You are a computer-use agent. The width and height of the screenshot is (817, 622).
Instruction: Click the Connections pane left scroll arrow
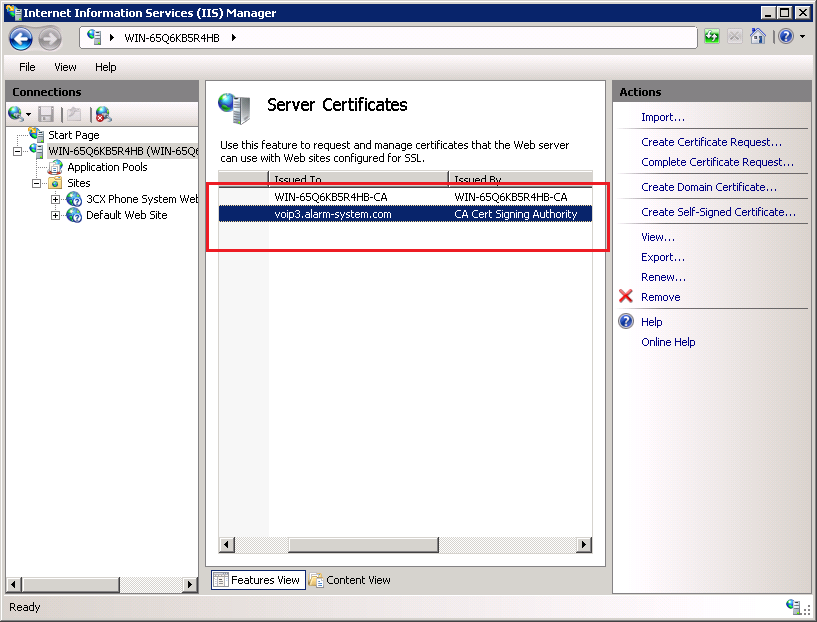pos(14,584)
